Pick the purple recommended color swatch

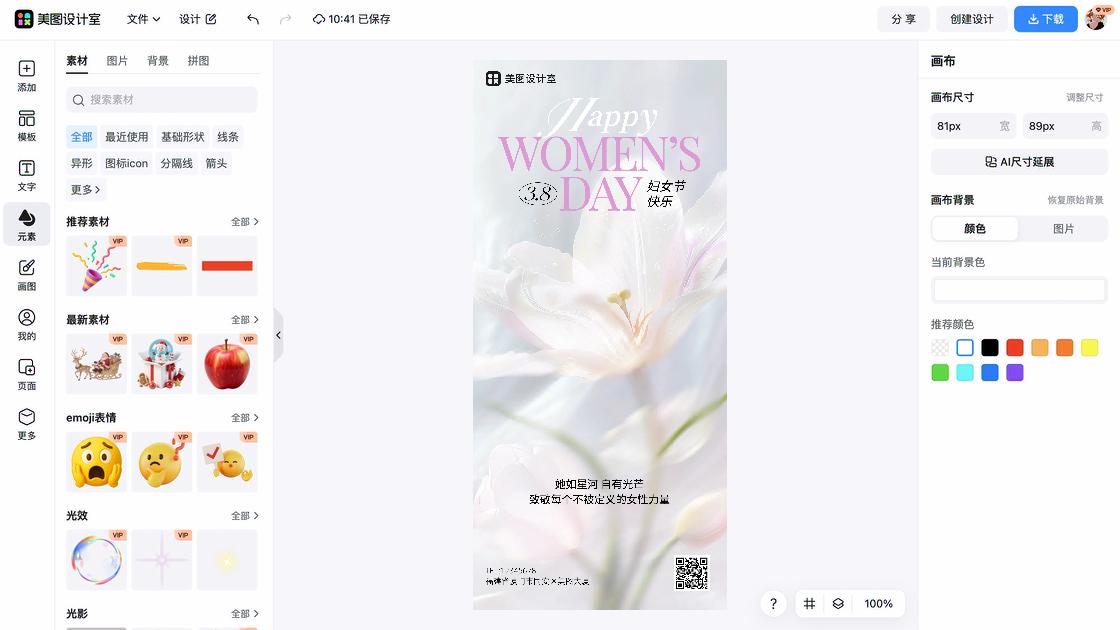pos(1014,373)
